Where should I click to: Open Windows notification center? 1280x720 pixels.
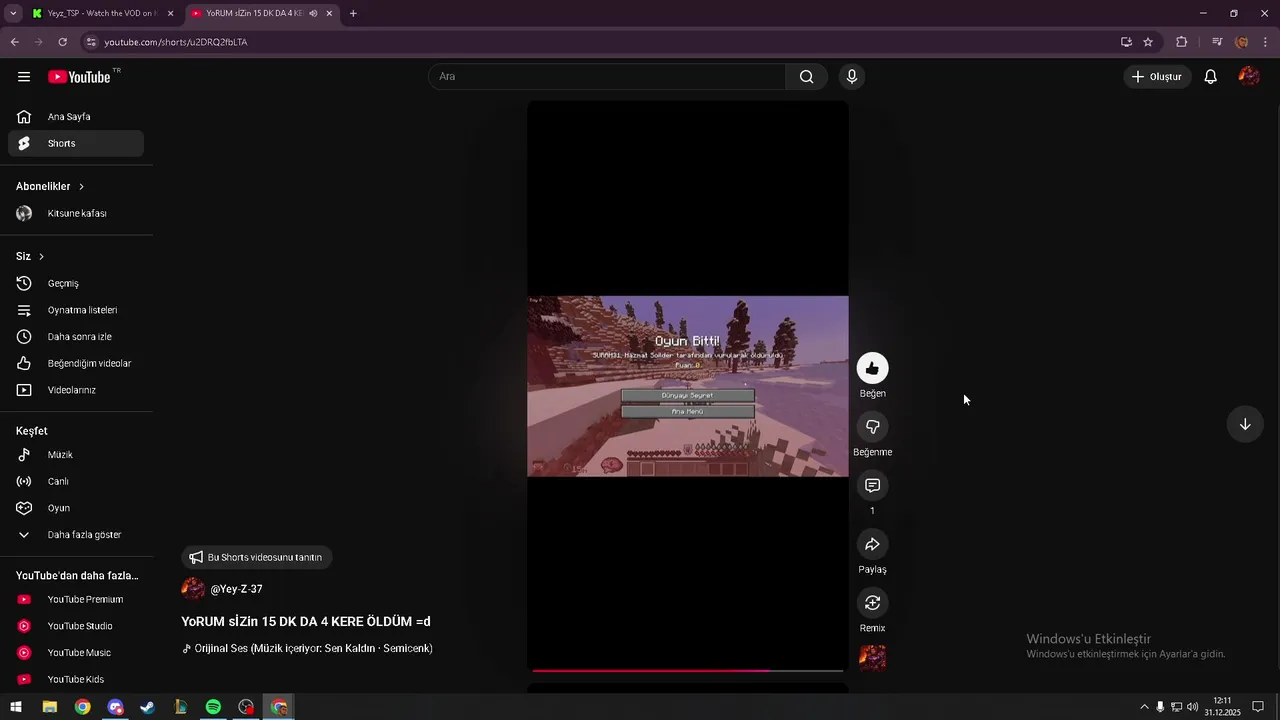(1258, 707)
